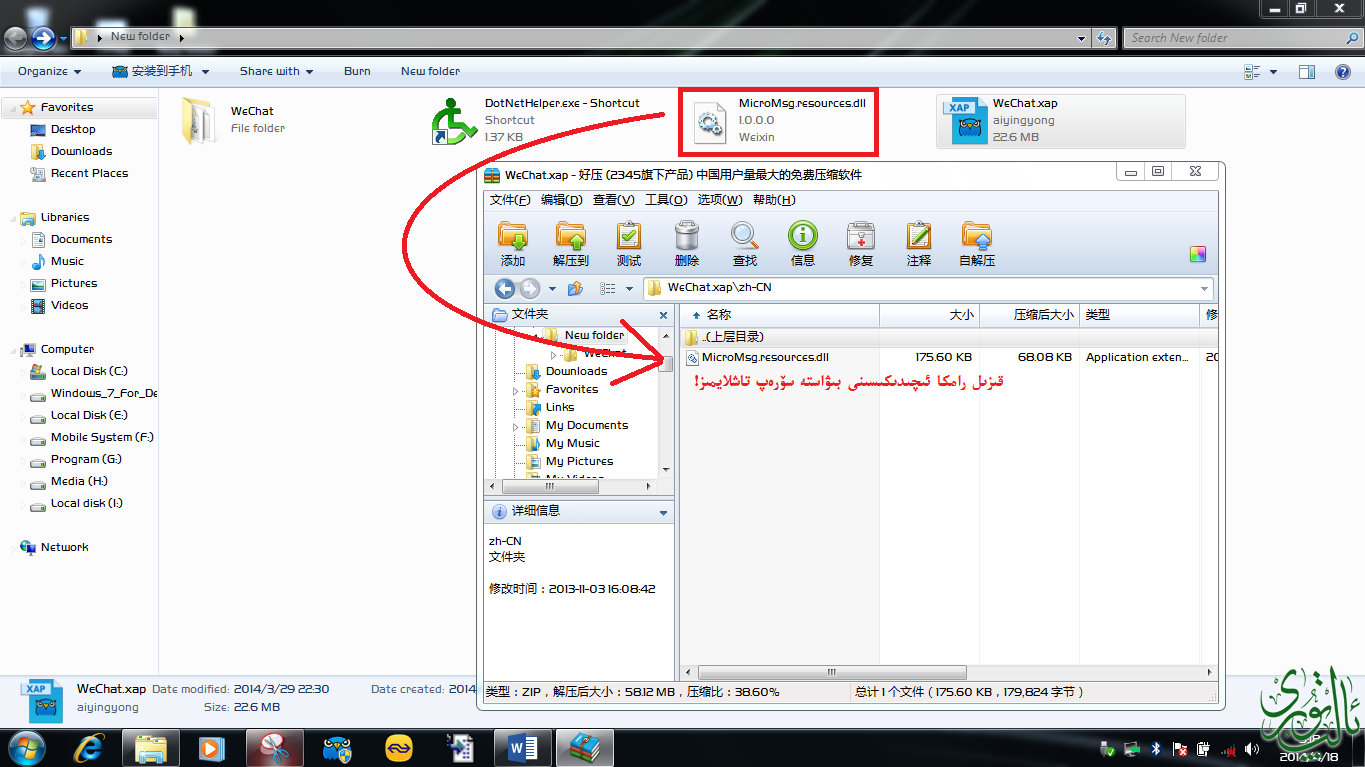The image size is (1365, 767).
Task: Click the Windows Start orb
Action: [27, 747]
